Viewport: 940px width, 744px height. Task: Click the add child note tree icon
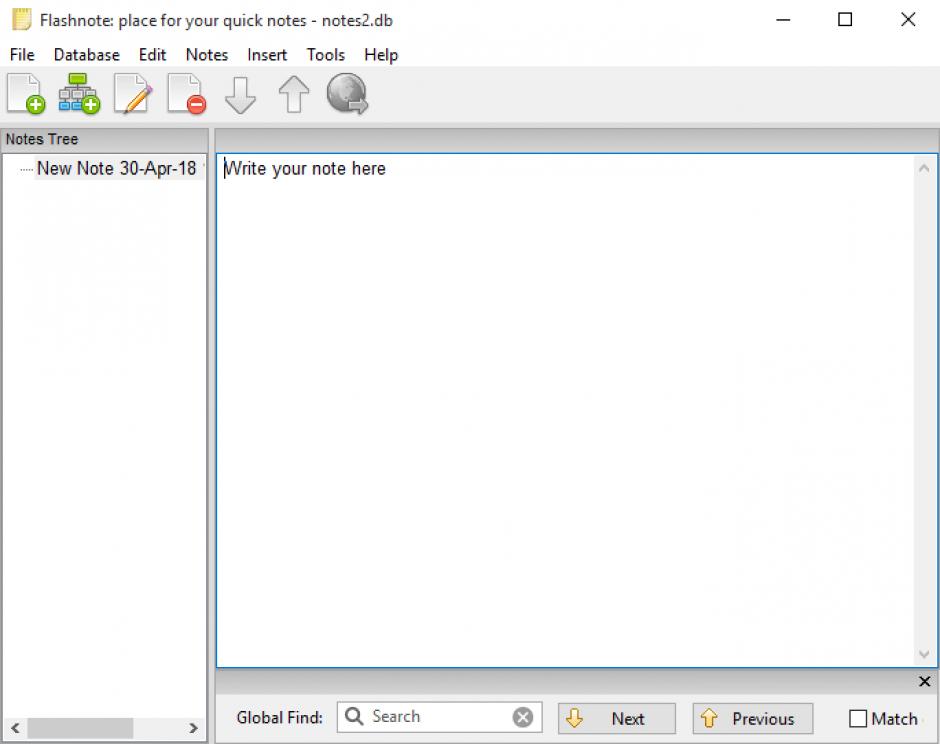pos(79,94)
